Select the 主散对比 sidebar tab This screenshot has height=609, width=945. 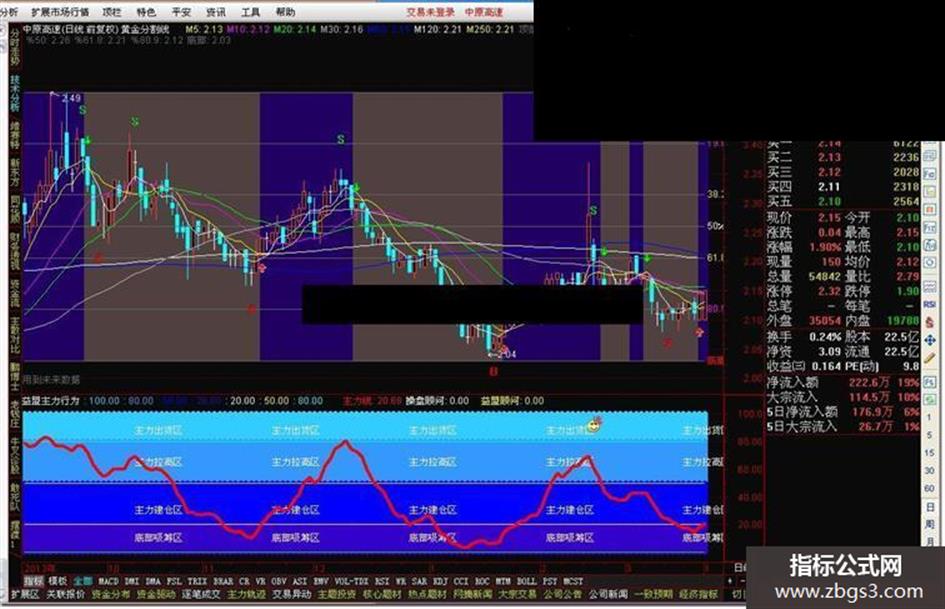(14, 335)
